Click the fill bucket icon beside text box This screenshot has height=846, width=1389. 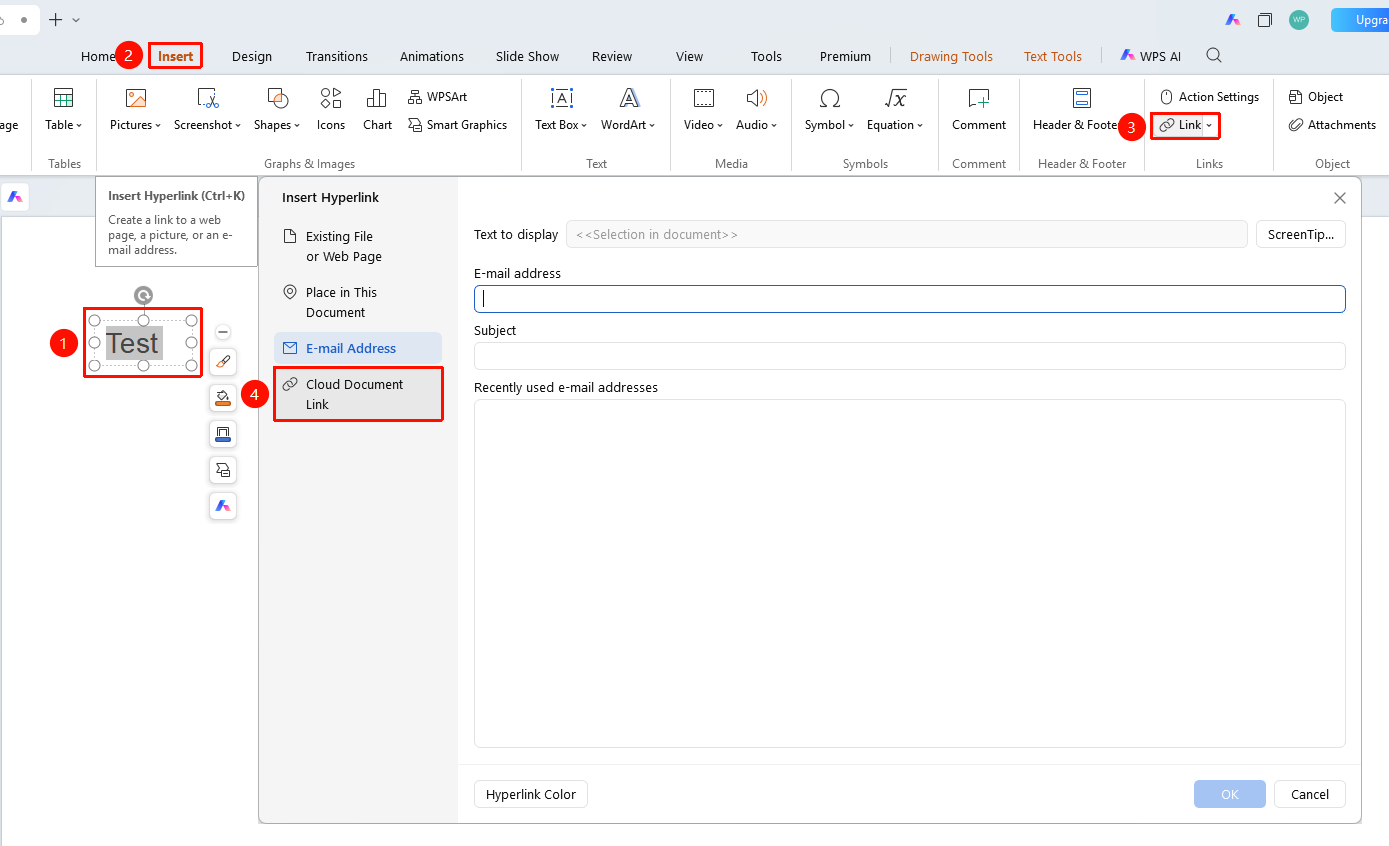(223, 398)
